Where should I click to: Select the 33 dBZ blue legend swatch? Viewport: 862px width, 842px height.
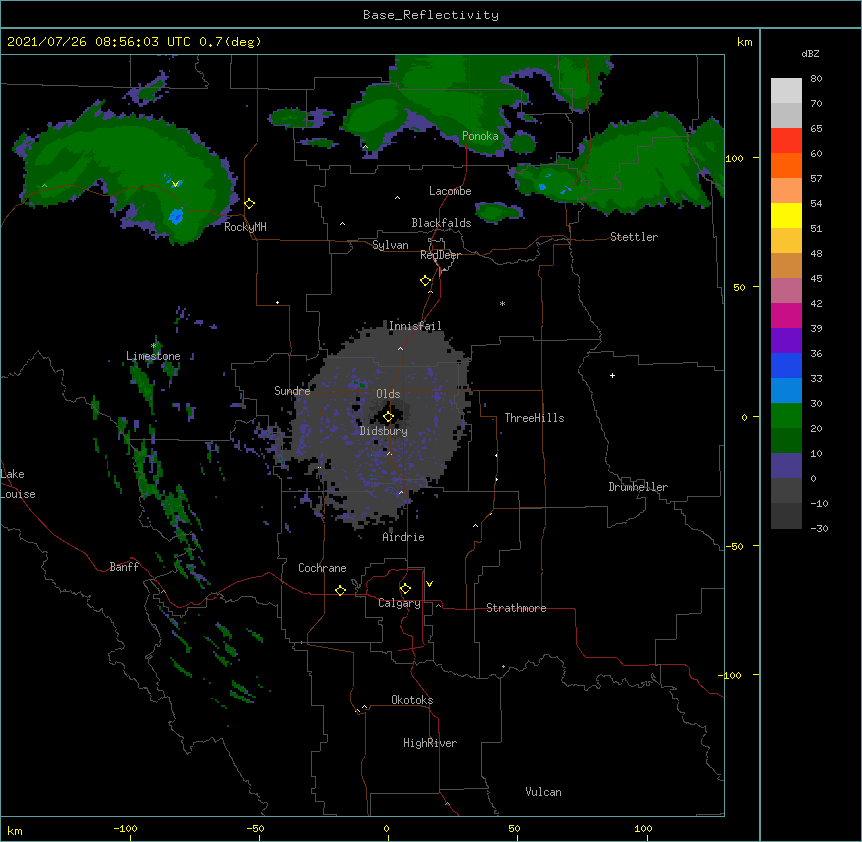[786, 365]
